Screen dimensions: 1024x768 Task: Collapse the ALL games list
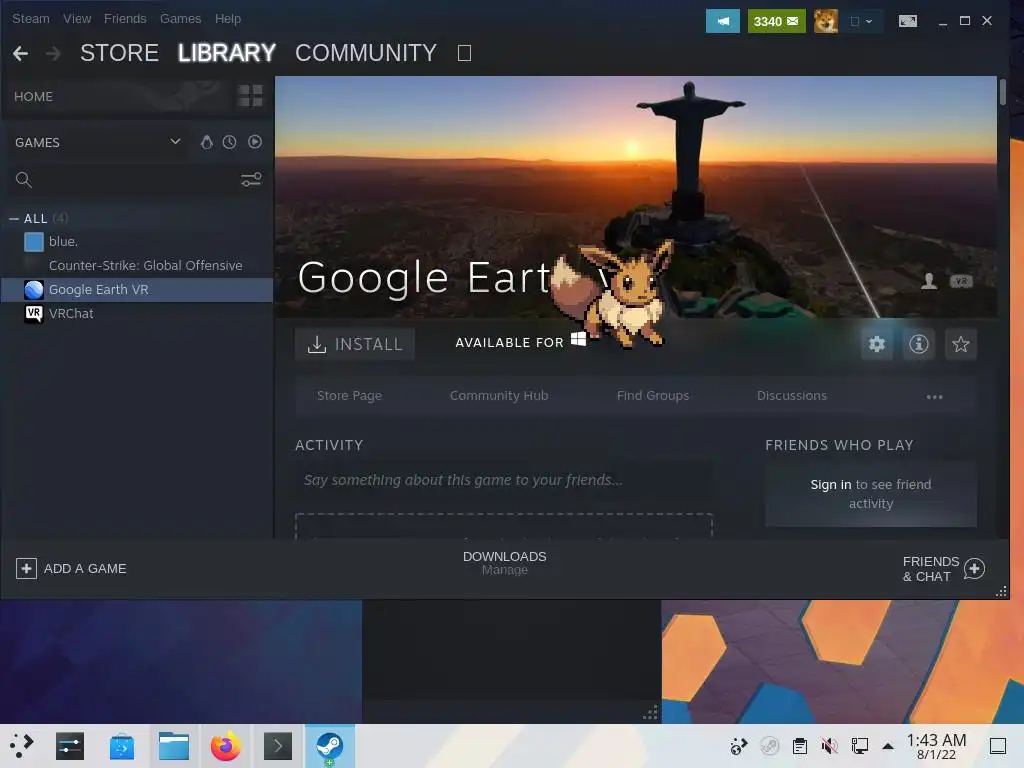point(14,219)
